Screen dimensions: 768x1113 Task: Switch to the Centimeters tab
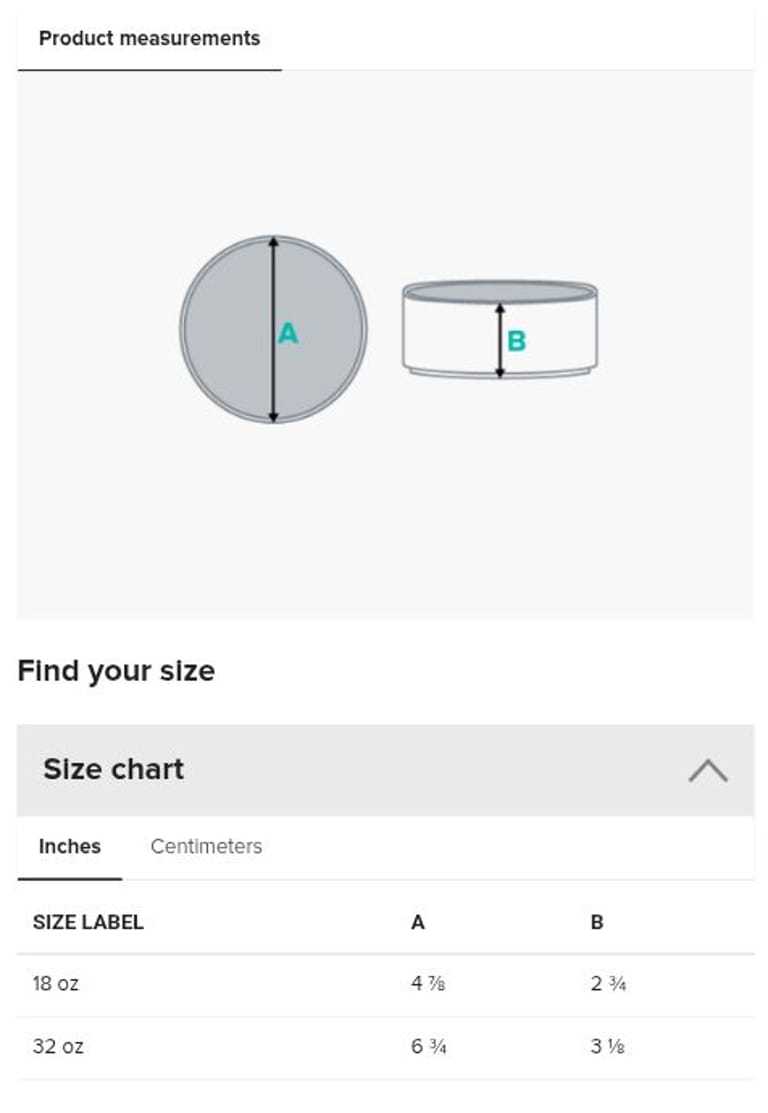206,846
